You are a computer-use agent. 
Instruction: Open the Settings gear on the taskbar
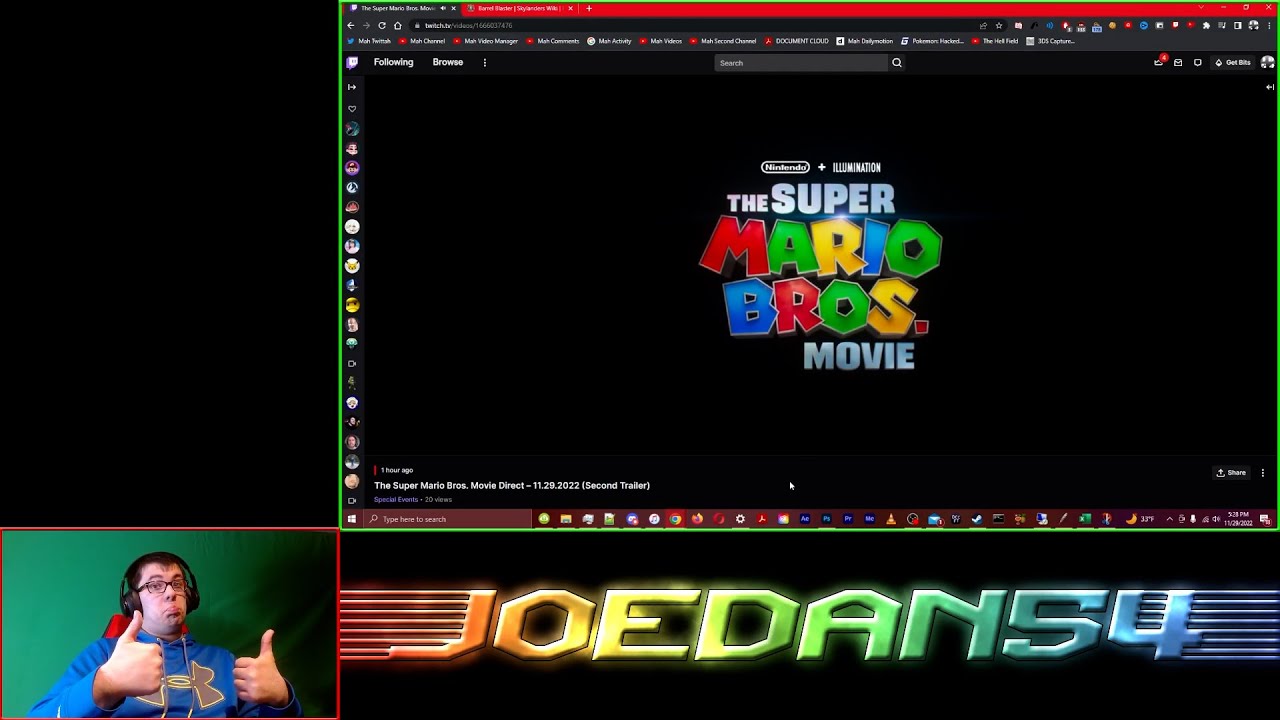tap(740, 519)
